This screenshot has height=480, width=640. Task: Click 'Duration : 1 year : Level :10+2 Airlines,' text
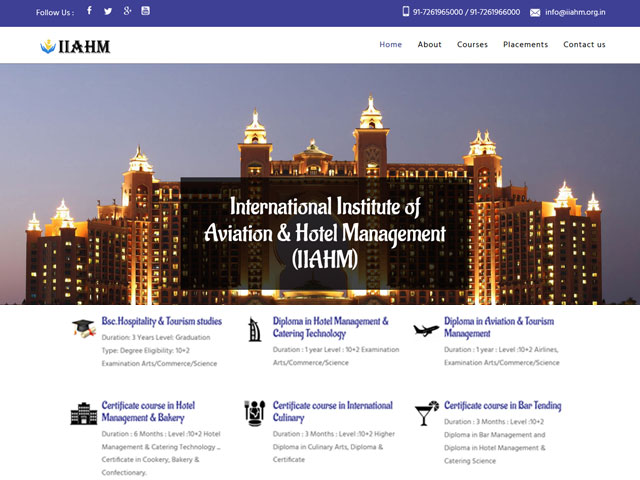[501, 350]
